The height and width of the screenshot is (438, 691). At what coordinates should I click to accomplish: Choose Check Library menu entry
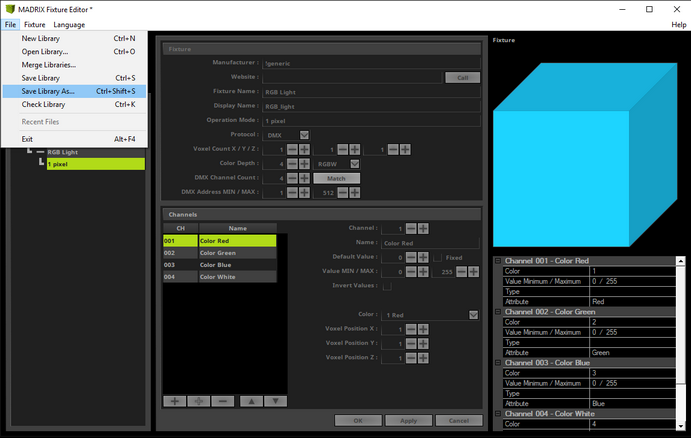(74, 104)
